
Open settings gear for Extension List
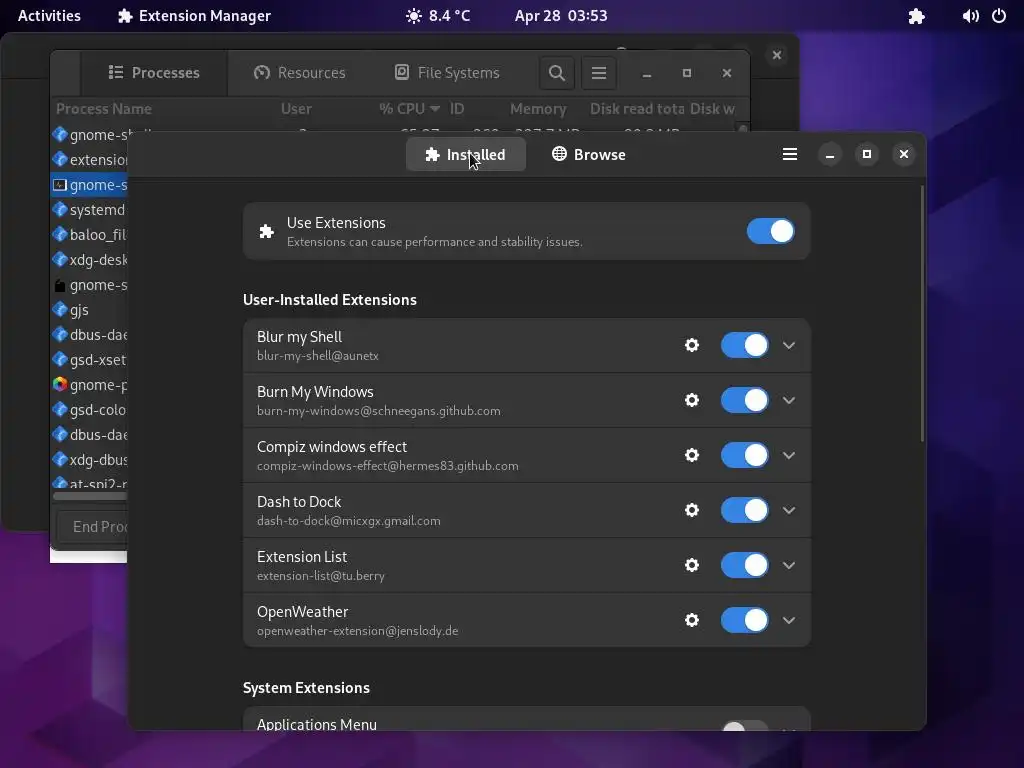click(692, 565)
